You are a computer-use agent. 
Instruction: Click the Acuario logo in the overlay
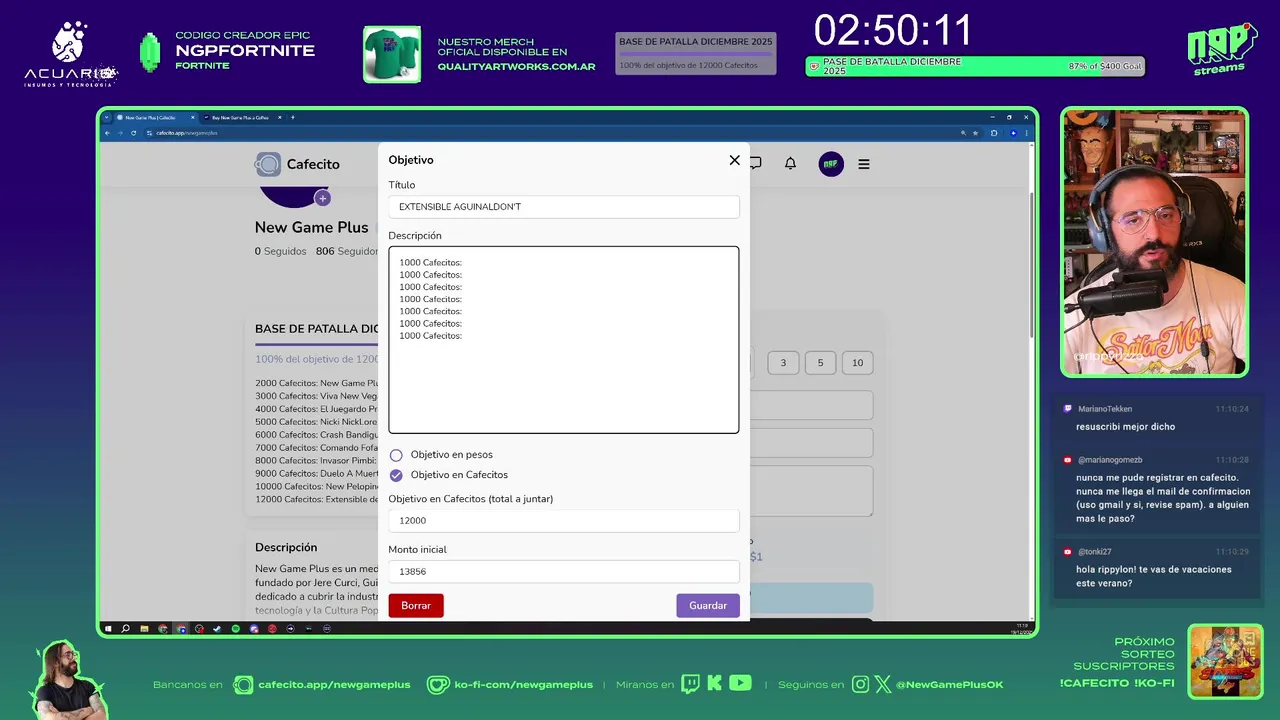pos(71,54)
